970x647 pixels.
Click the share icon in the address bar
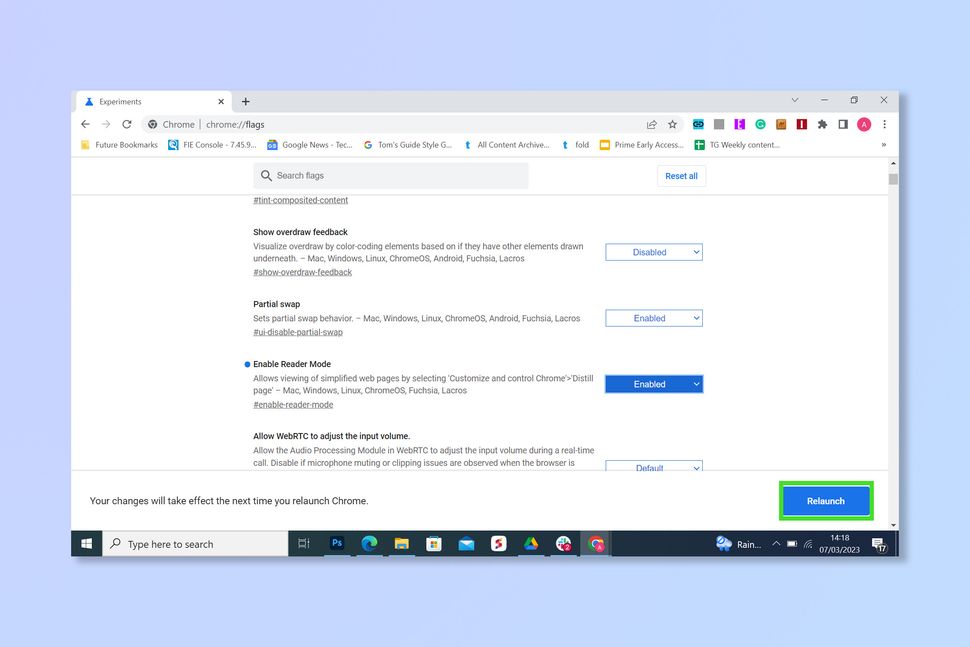click(653, 124)
